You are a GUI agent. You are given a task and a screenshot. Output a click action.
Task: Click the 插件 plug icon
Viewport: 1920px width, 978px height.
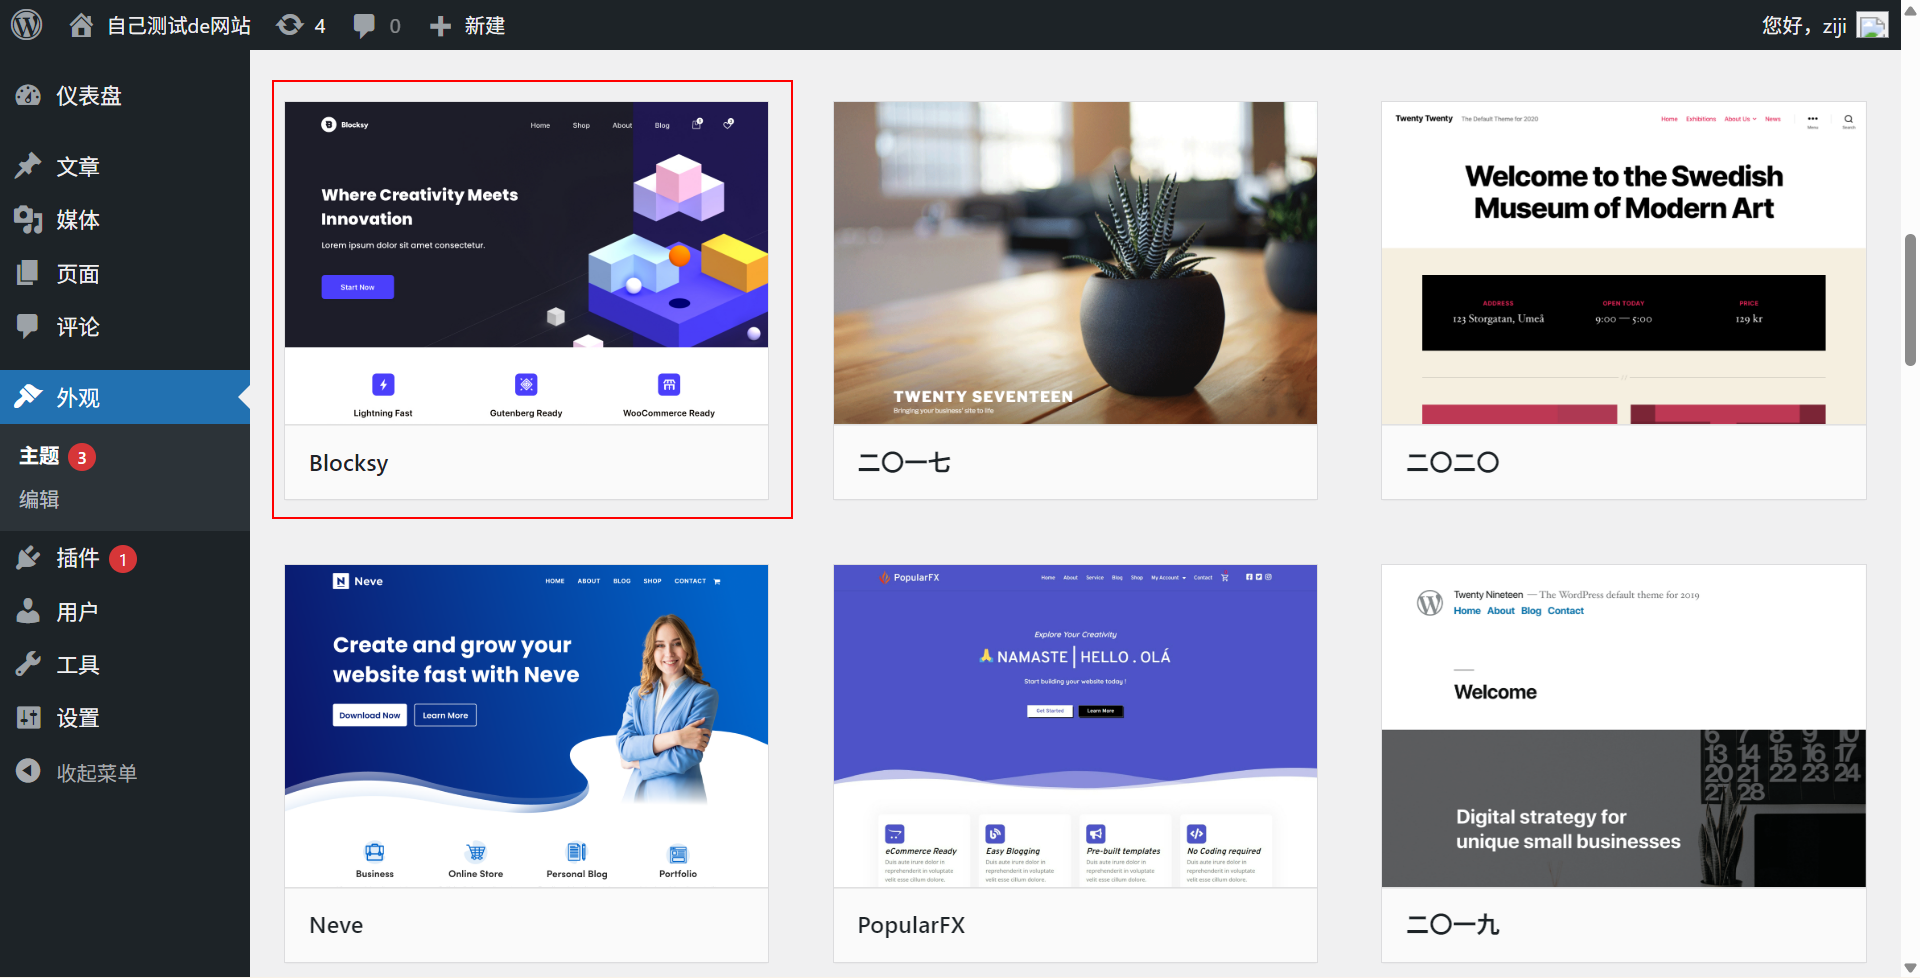tap(28, 558)
